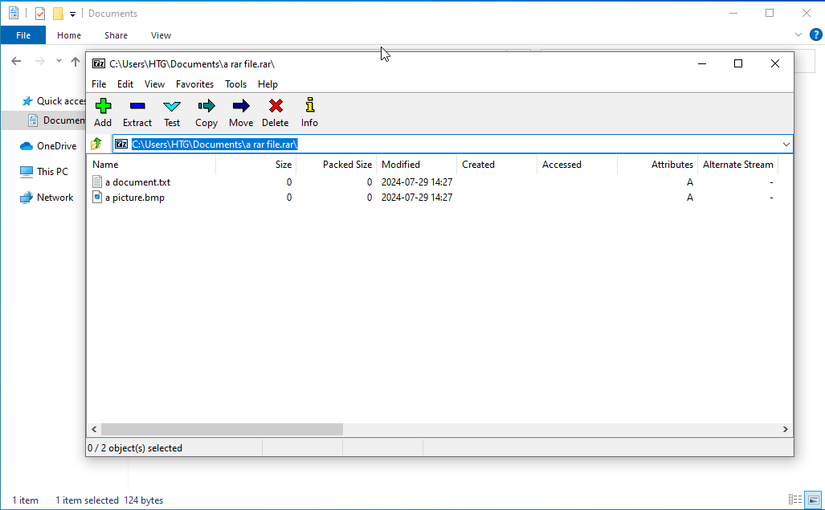Viewport: 825px width, 510px height.
Task: Click the Extract toolbar button
Action: pos(137,113)
